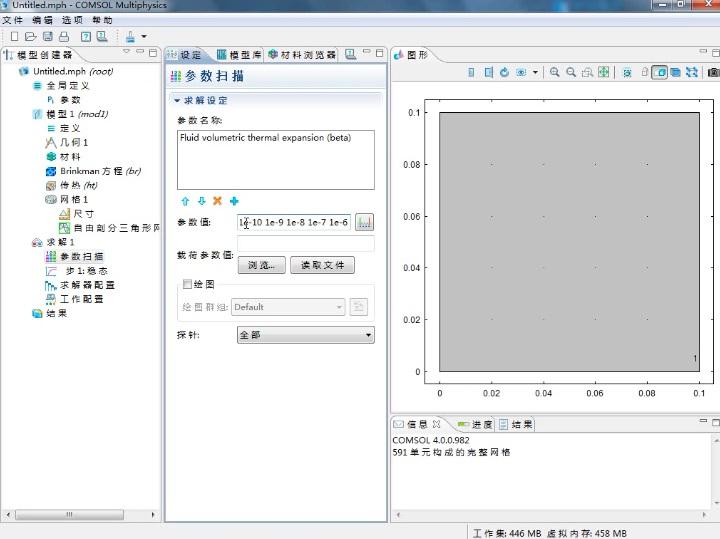Click the Save diskette icon
The image size is (720, 539).
click(47, 36)
